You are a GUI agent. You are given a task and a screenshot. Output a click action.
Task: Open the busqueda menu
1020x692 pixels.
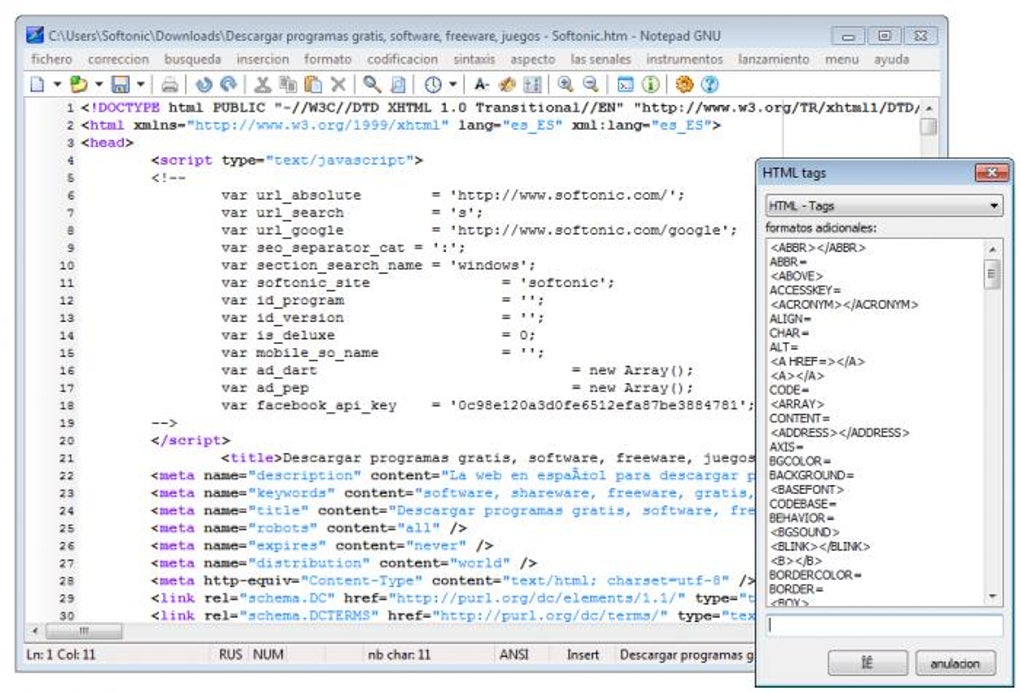click(x=193, y=59)
